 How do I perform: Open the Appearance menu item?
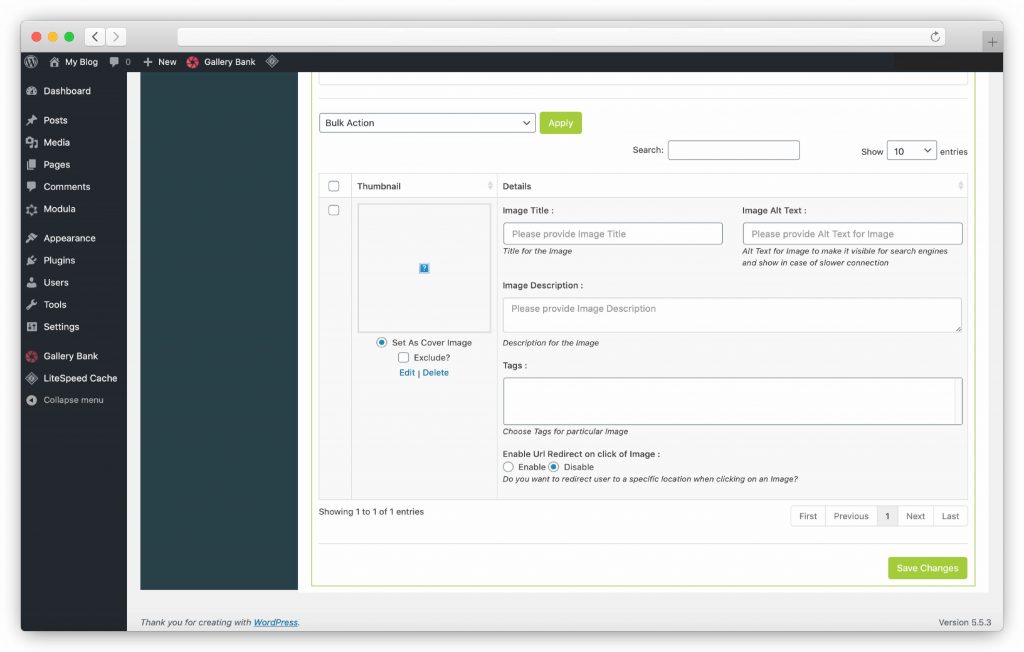click(69, 238)
